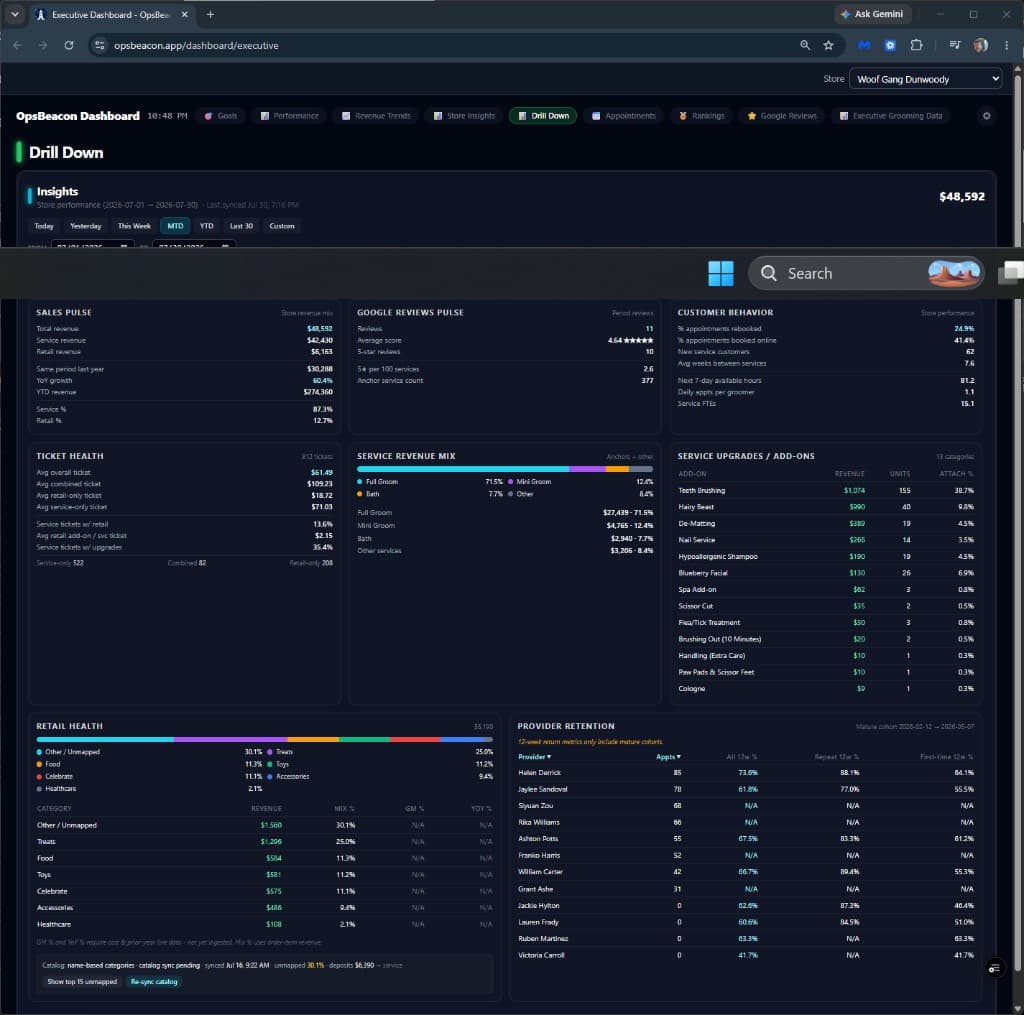
Task: Click the Appointments calendar icon
Action: coord(596,116)
